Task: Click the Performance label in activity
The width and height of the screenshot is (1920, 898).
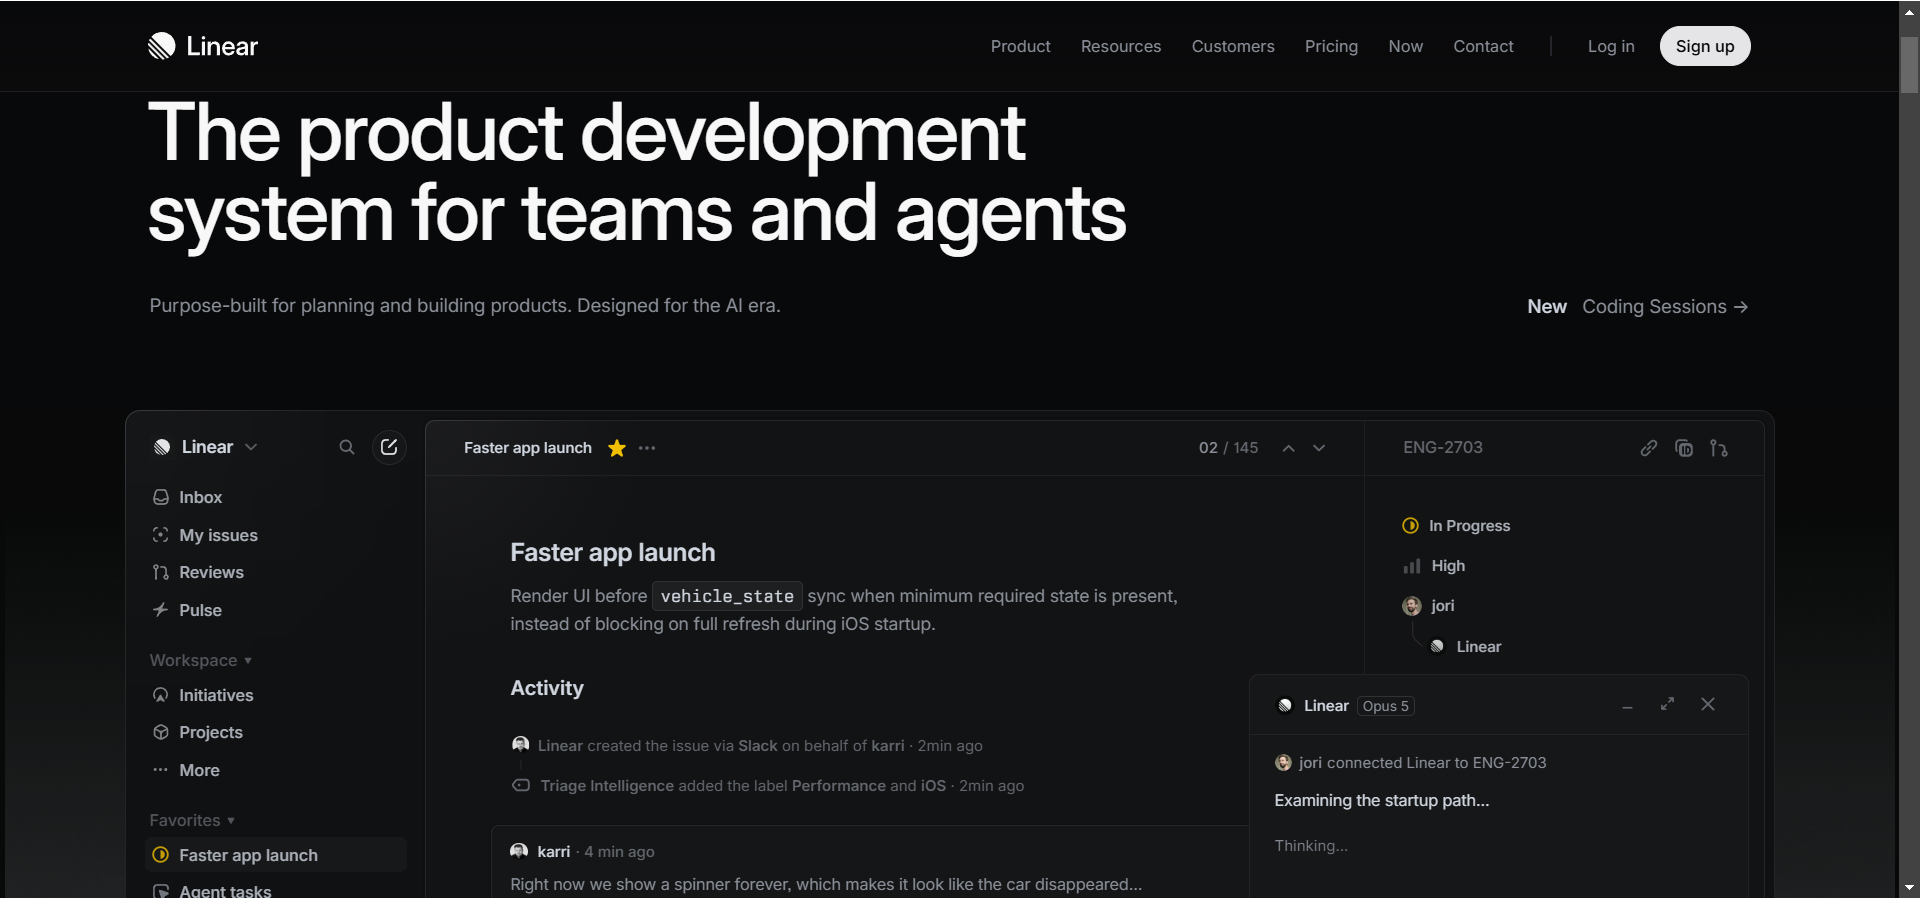Action: coord(839,786)
